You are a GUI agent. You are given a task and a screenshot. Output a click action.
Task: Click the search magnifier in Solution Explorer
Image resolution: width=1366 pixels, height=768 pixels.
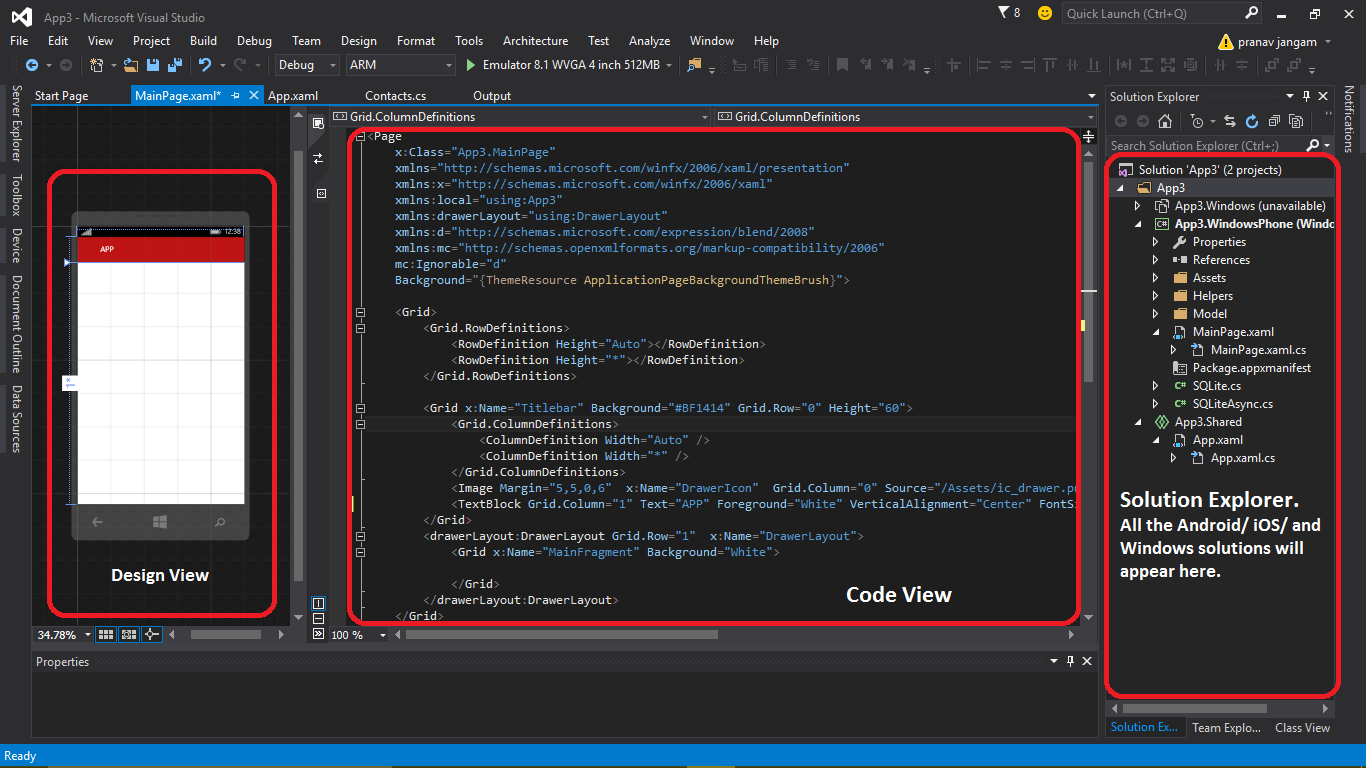1314,145
